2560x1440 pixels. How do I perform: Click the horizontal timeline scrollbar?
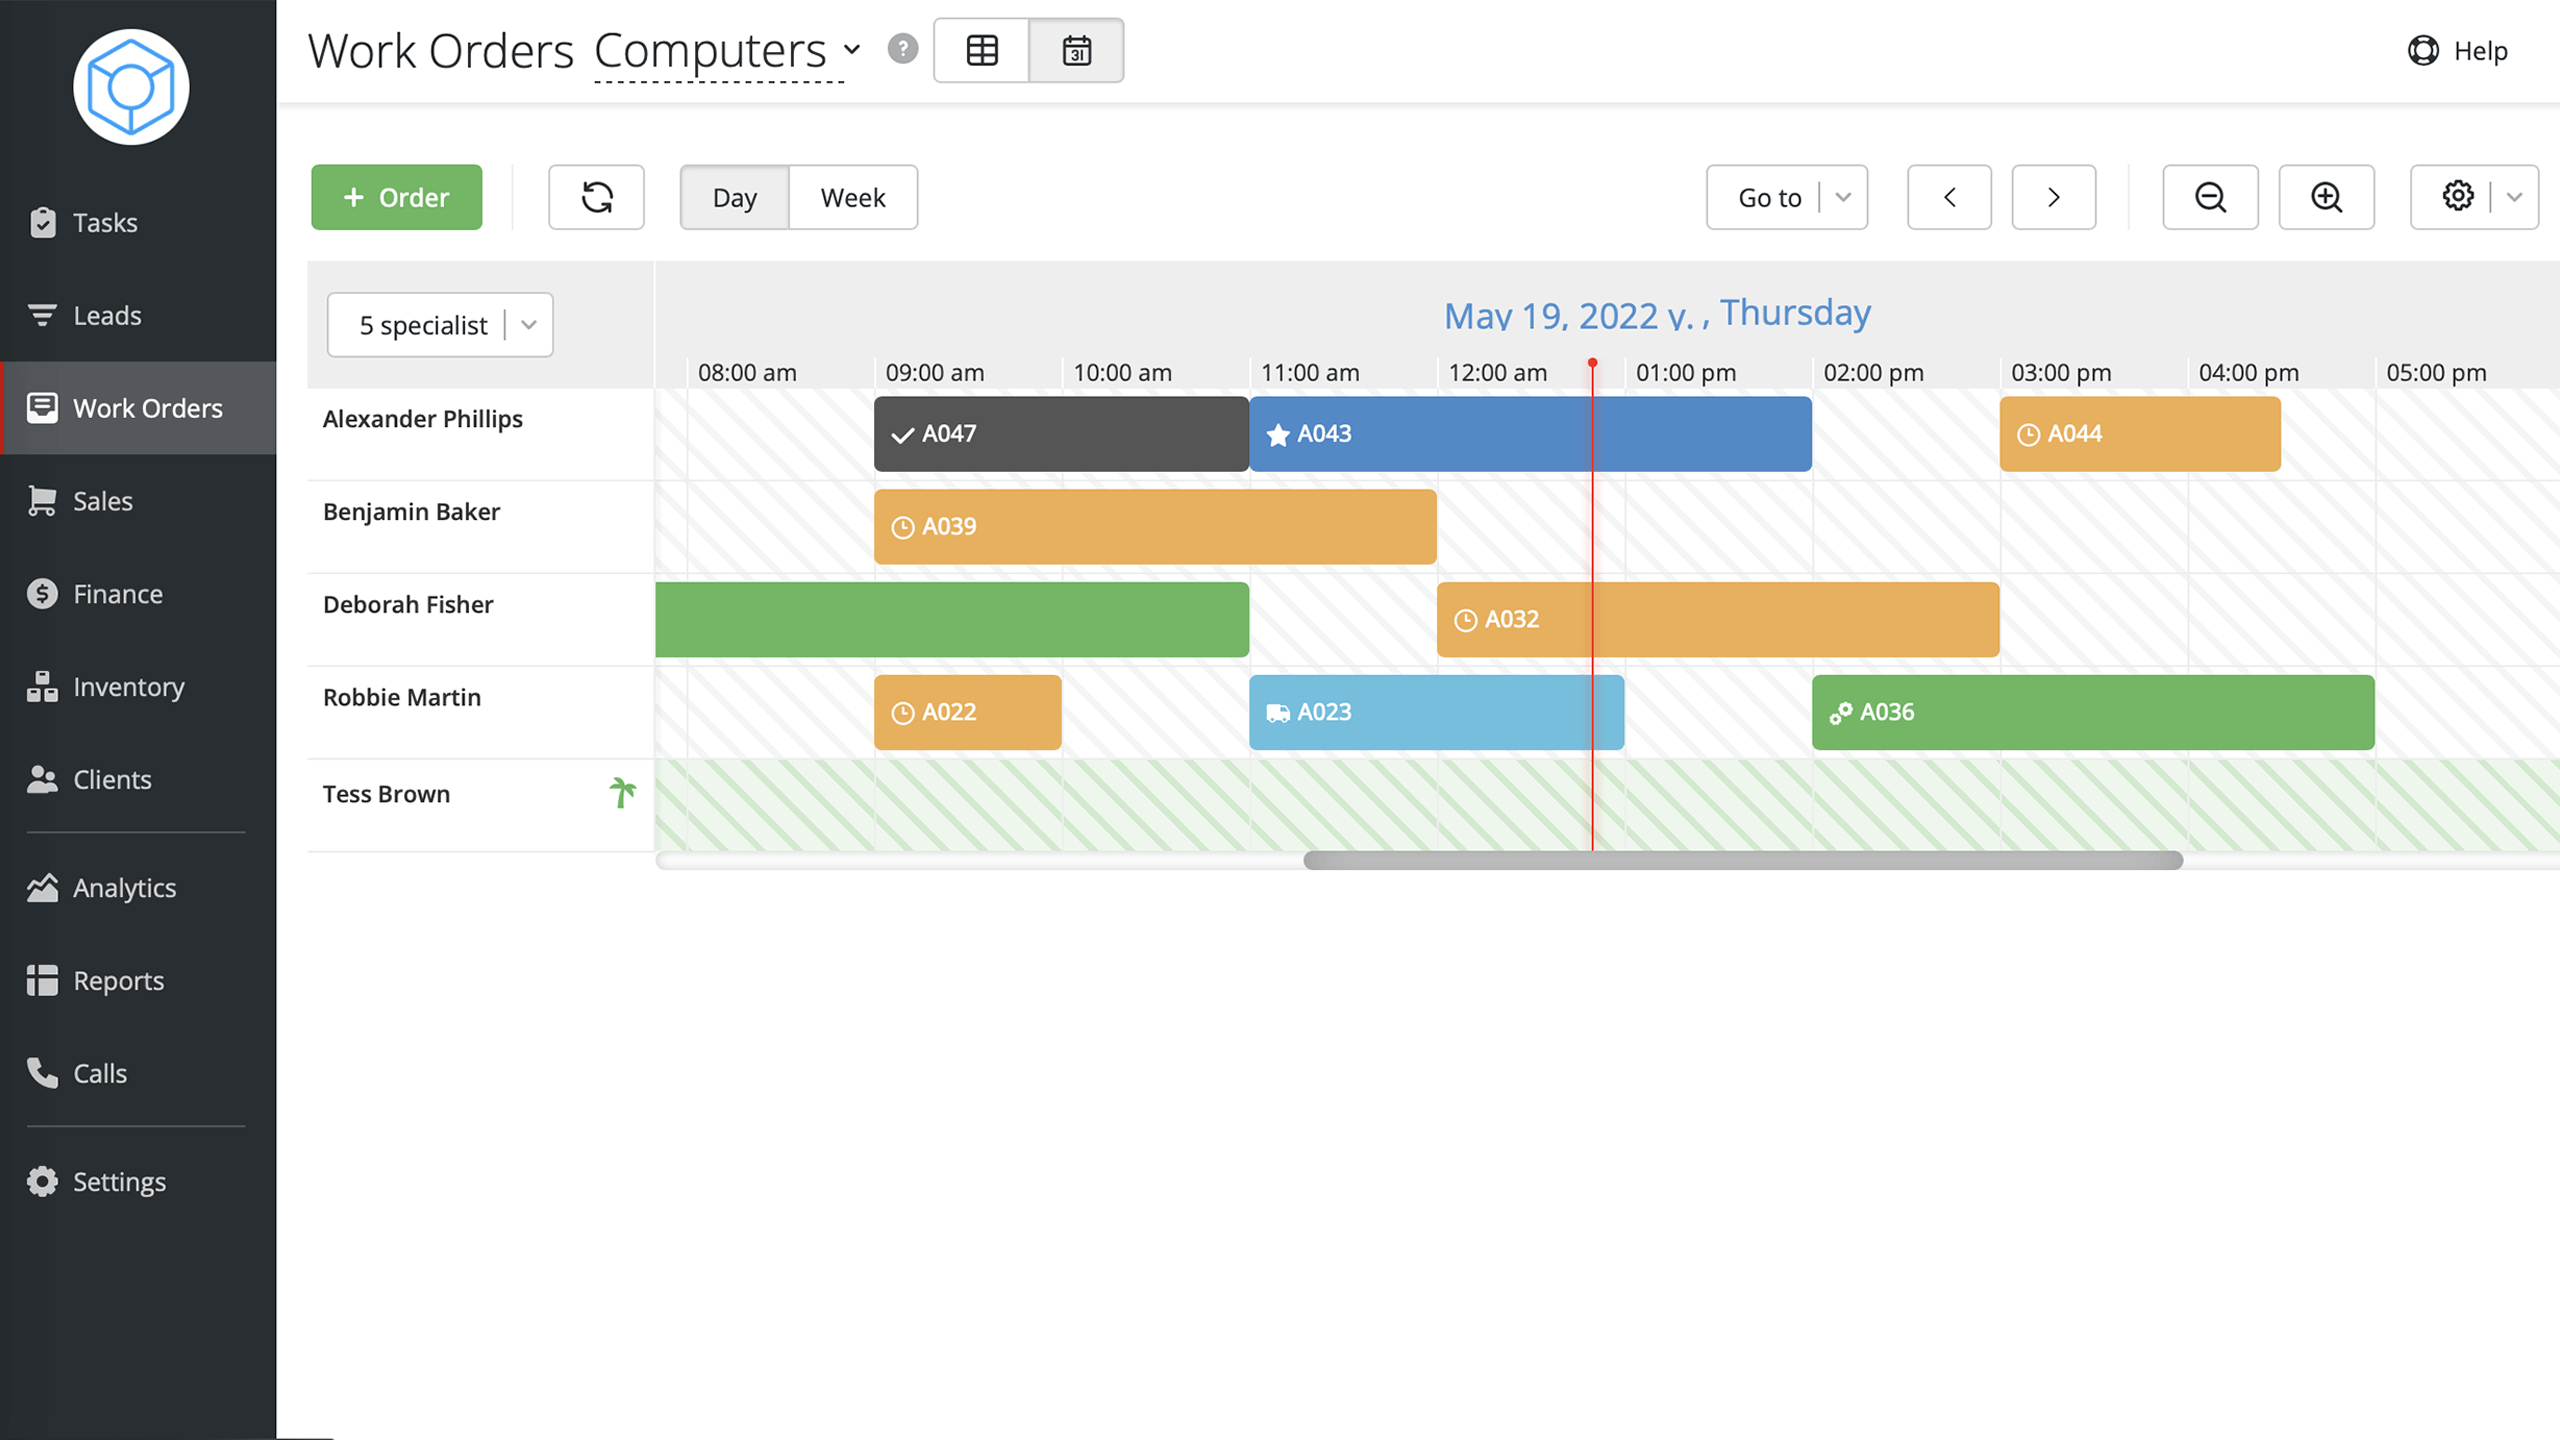coord(1743,860)
